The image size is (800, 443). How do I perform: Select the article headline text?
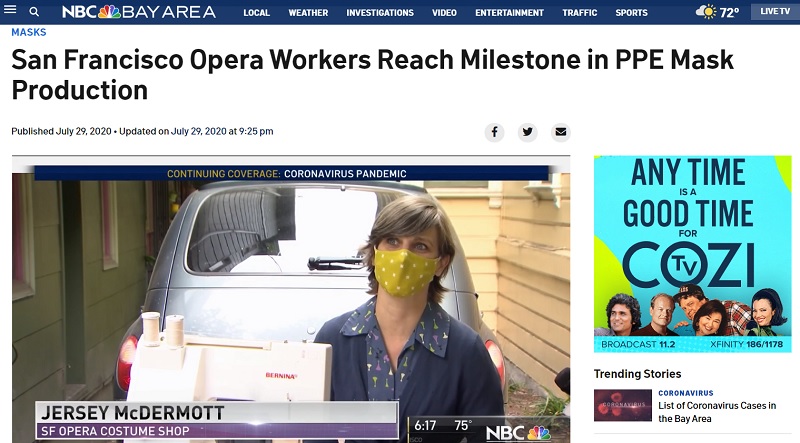click(x=372, y=75)
